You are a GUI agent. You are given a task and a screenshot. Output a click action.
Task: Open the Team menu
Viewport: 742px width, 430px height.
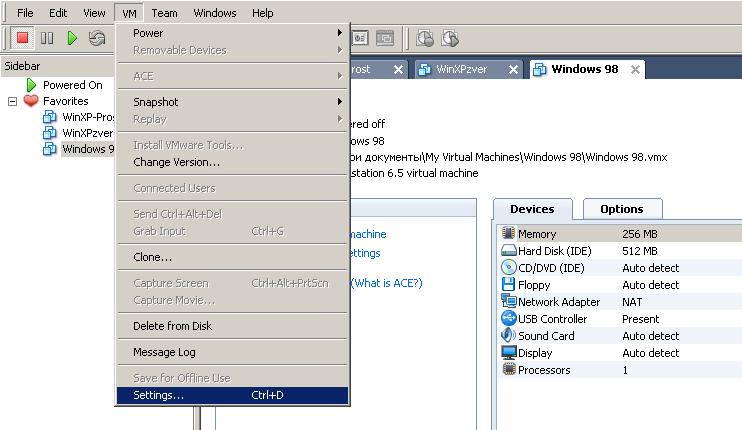tap(164, 13)
